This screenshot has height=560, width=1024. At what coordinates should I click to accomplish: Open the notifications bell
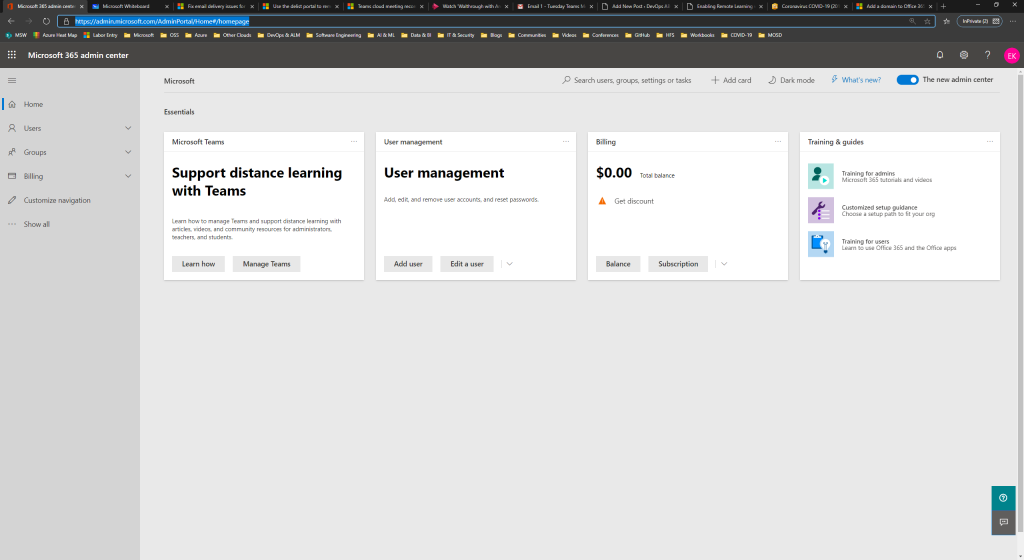click(940, 55)
